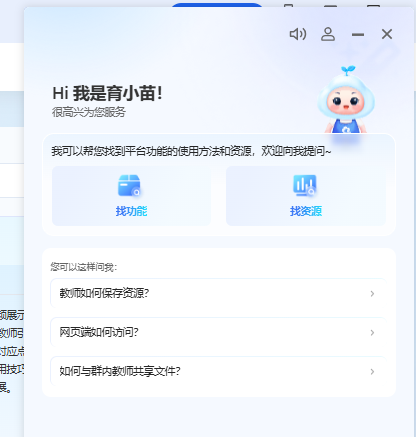Expand chevron beside 教师如何保存资源?
This screenshot has width=416, height=437.
[x=372, y=294]
